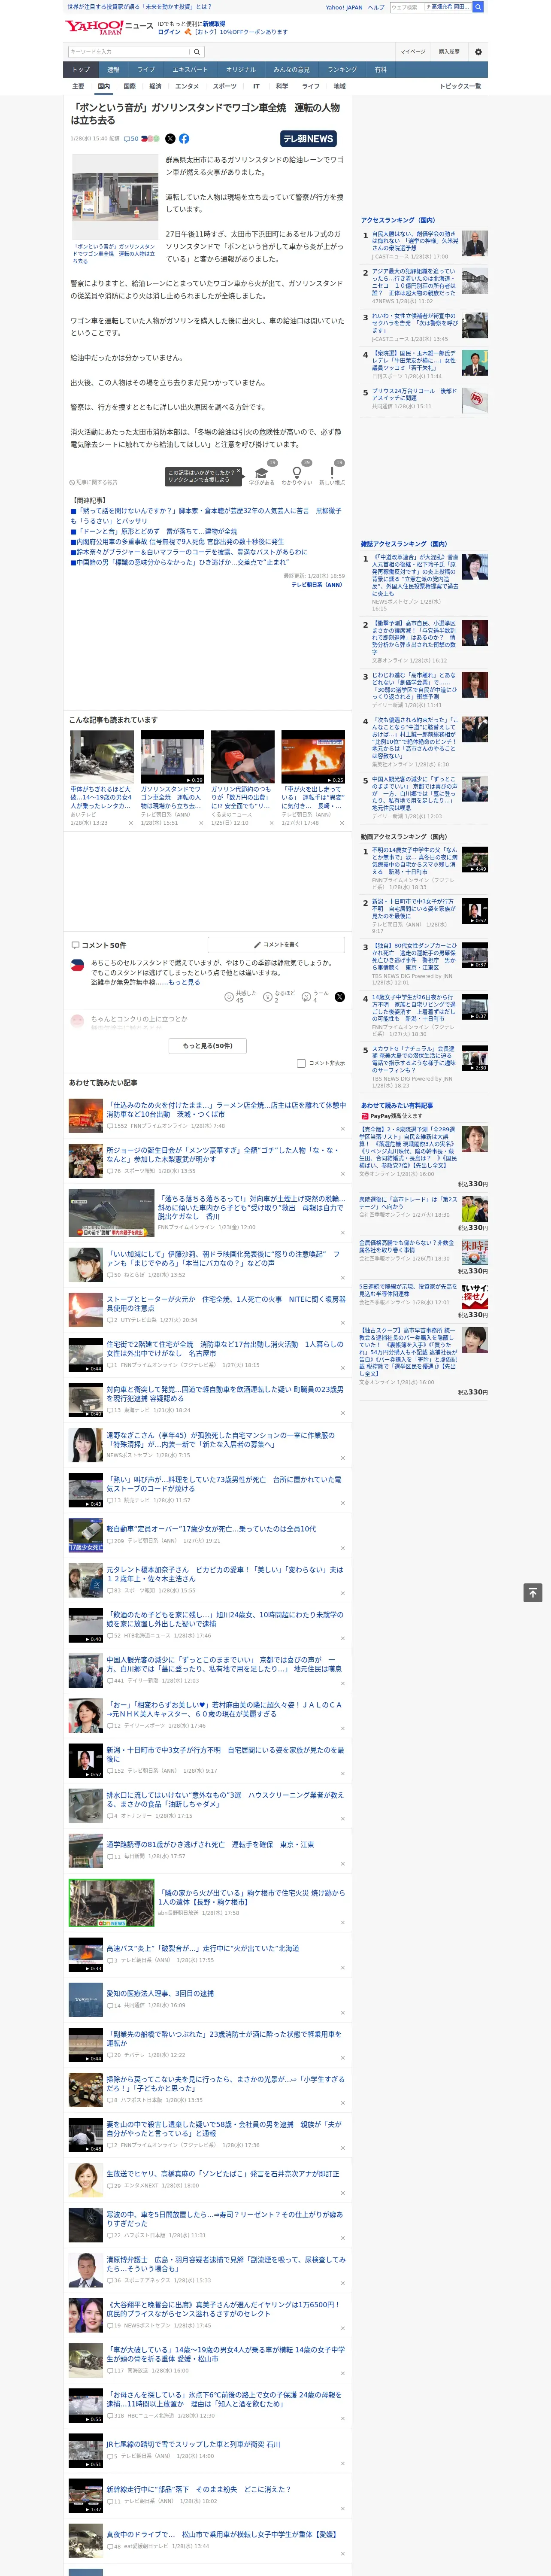Dismiss the ガソリンスタンドでワゴン車全焼 recommended card
Screen dimensions: 551x2576
click(201, 824)
